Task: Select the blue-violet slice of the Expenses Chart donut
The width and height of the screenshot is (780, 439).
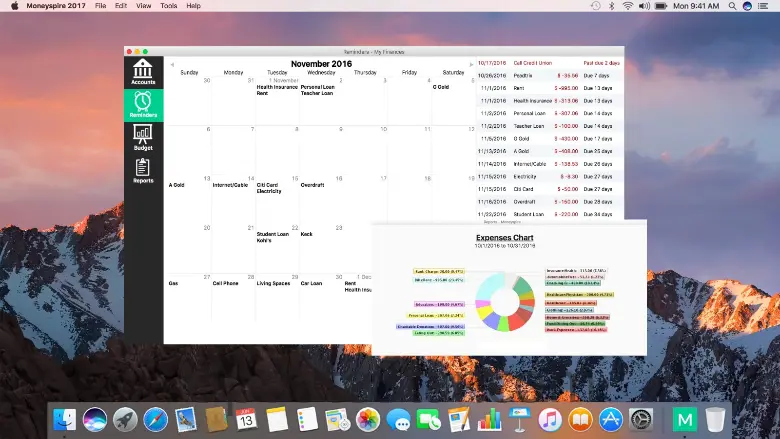Action: [x=491, y=321]
